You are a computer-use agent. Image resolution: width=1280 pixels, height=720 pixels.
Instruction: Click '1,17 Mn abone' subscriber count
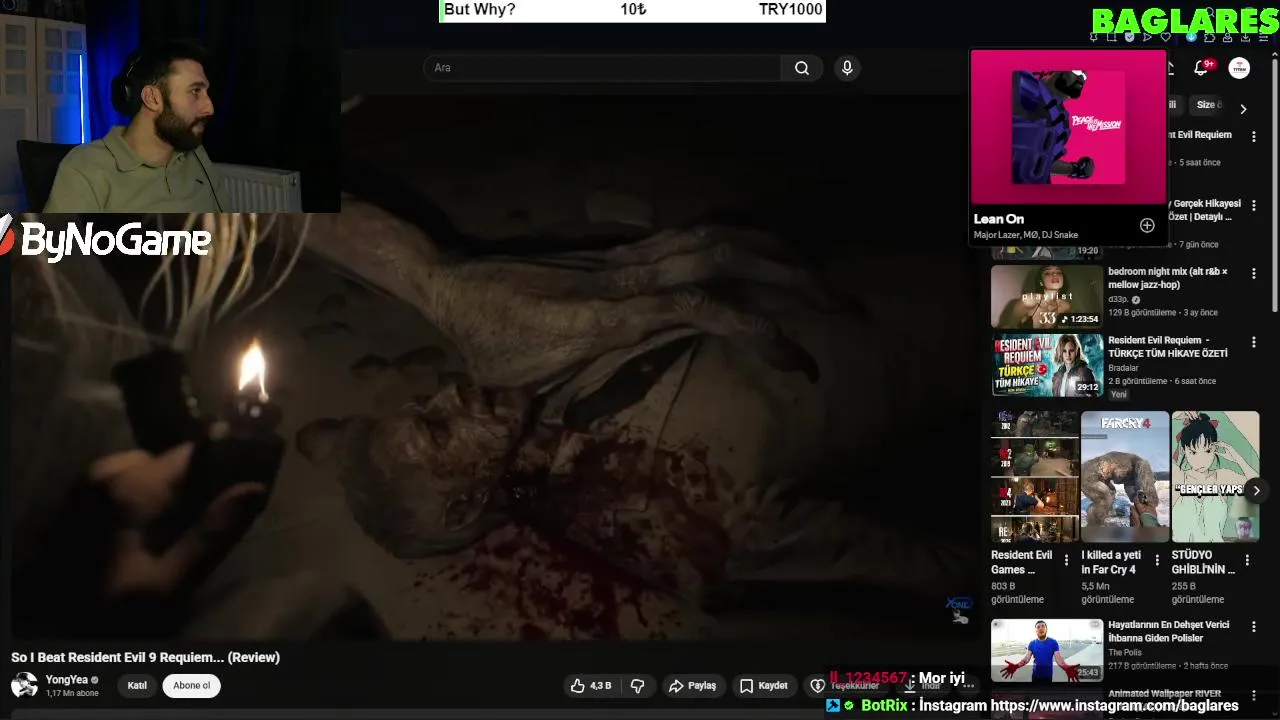click(72, 693)
